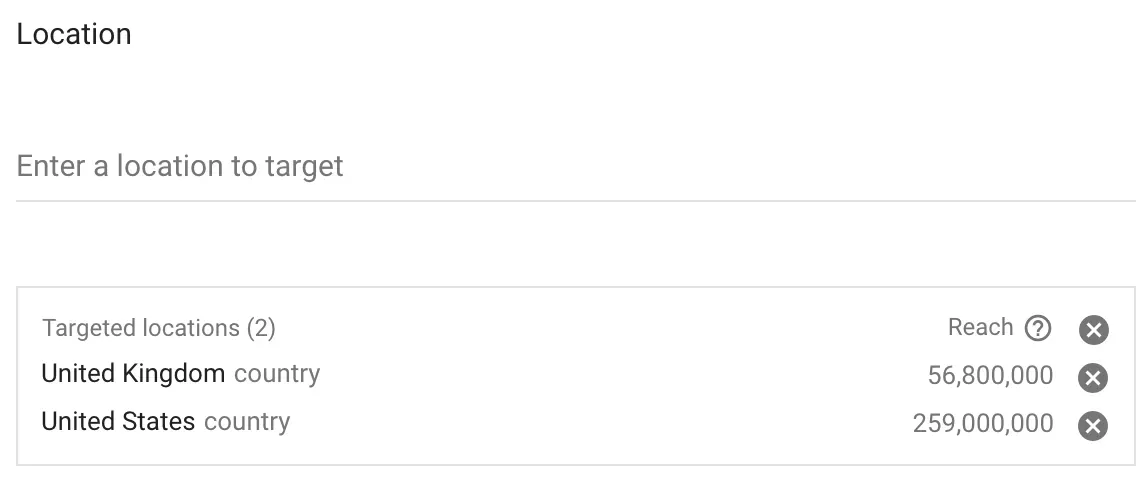Click the word Enter in the placeholder
The width and height of the screenshot is (1148, 482).
tap(51, 166)
